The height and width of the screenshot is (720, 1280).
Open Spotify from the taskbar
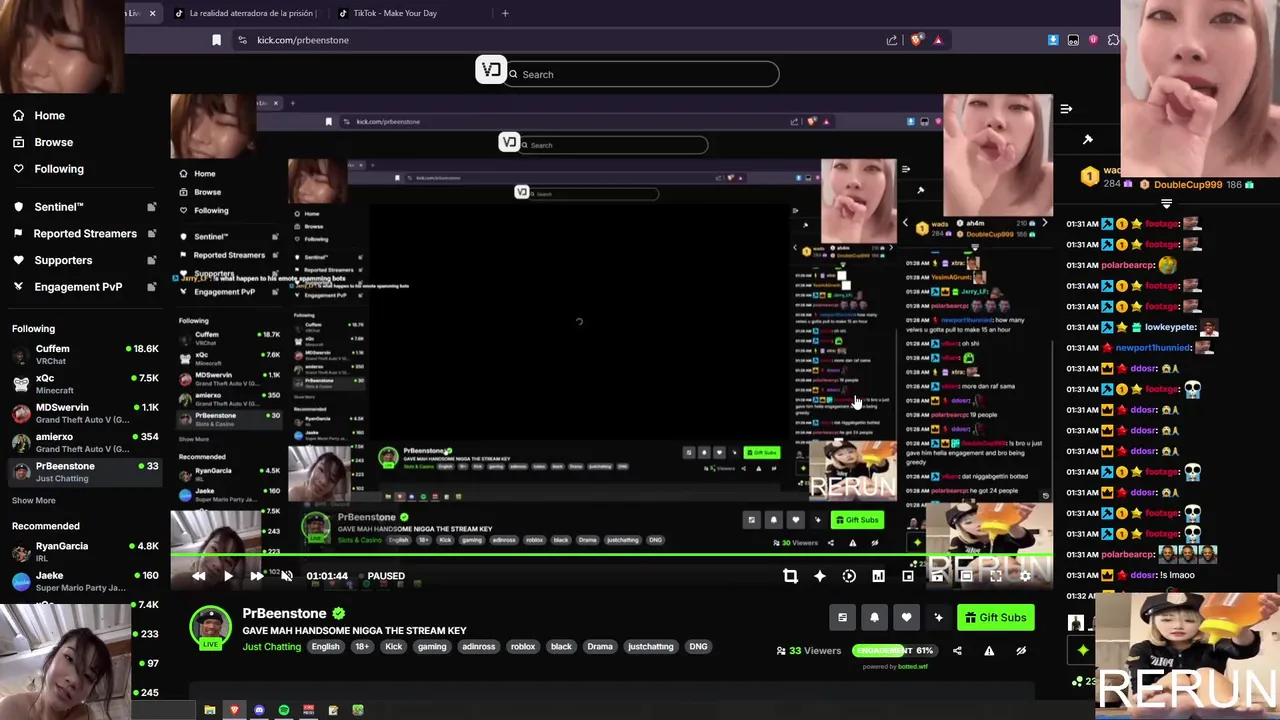coord(284,710)
